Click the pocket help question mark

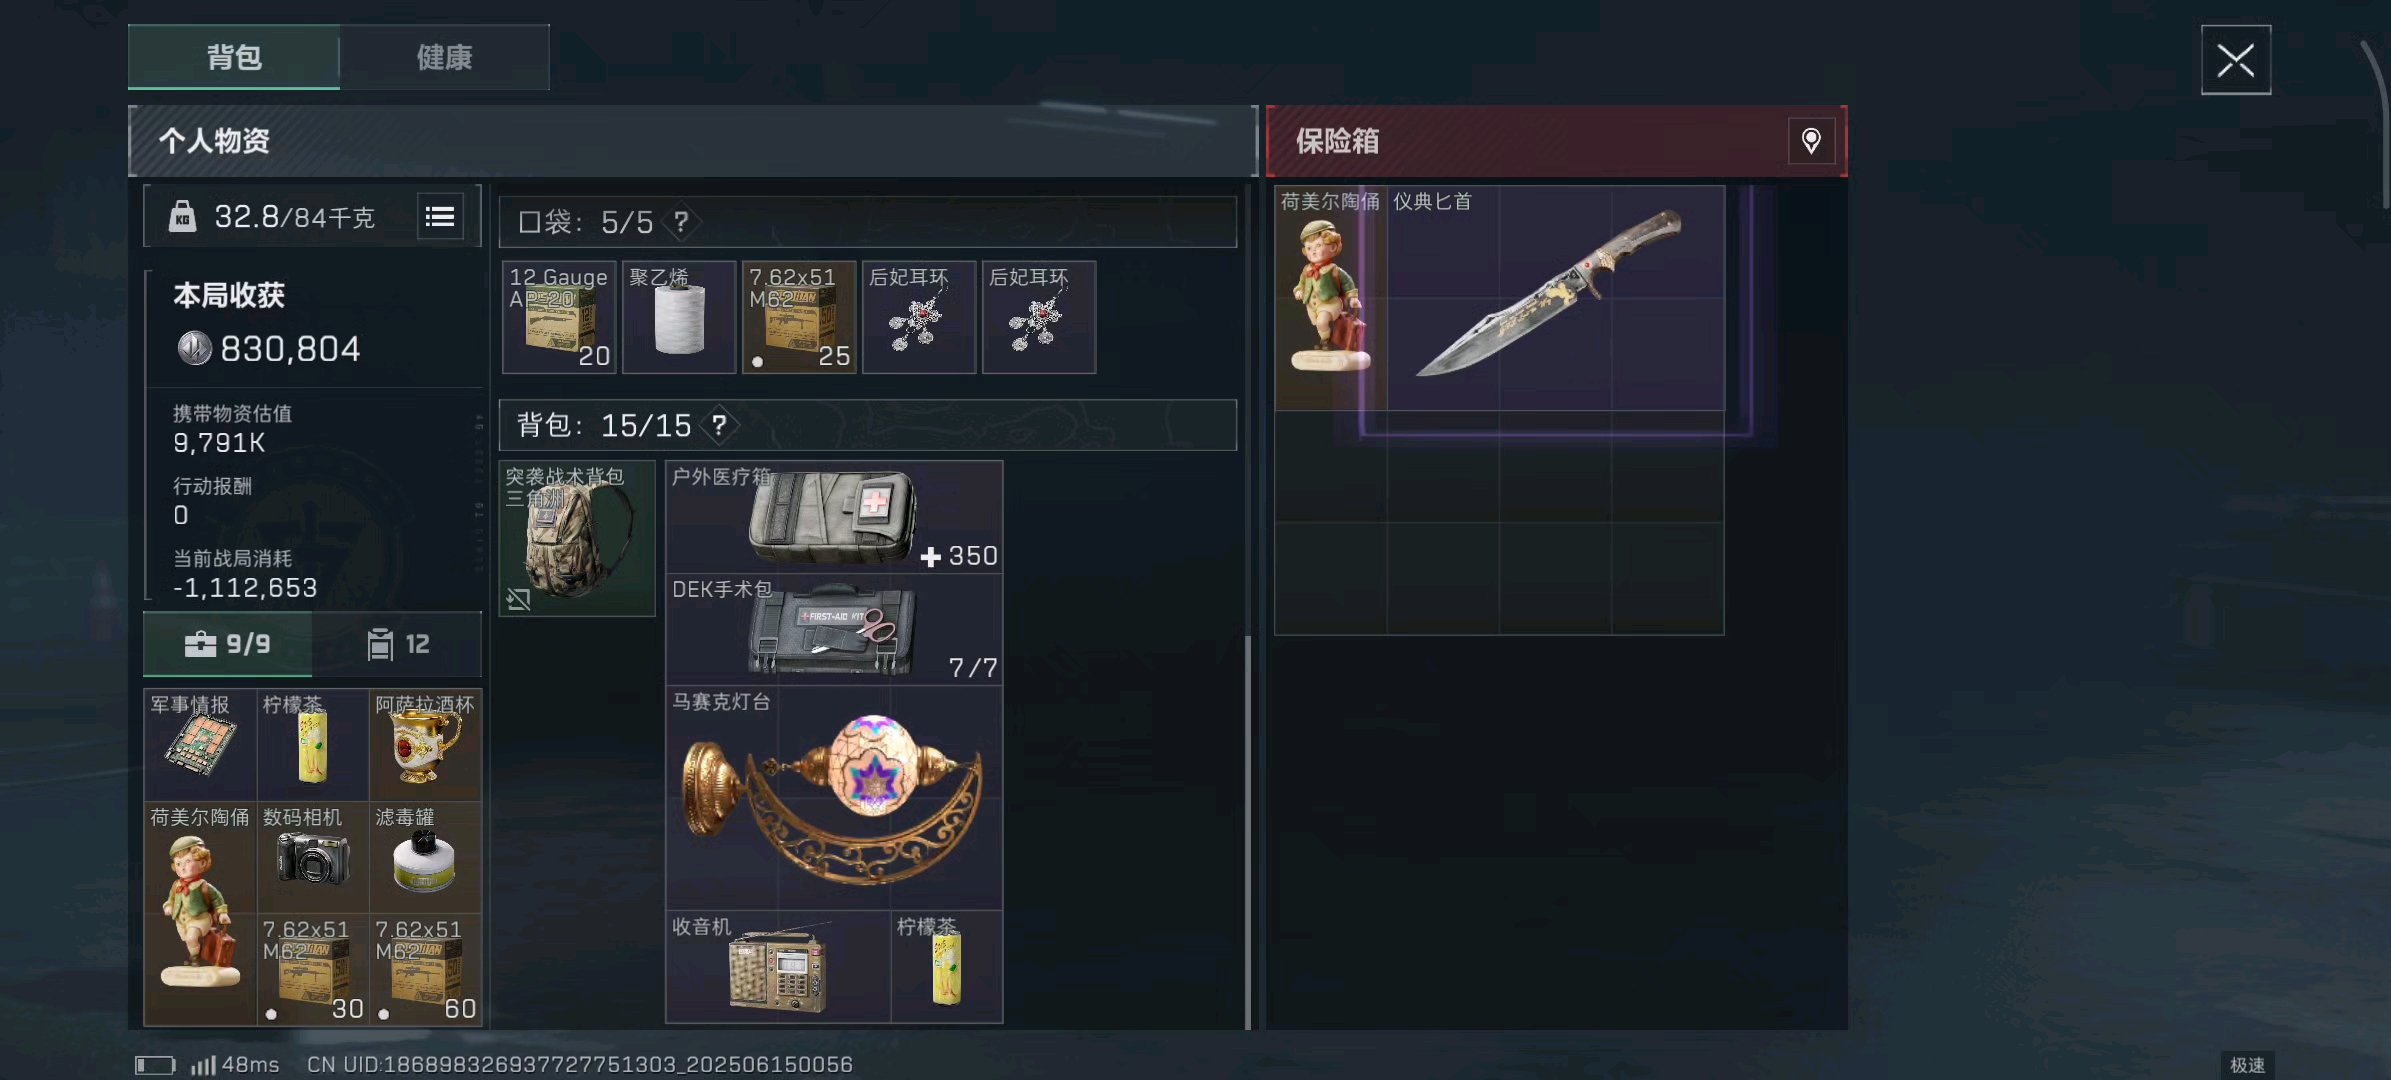point(681,221)
